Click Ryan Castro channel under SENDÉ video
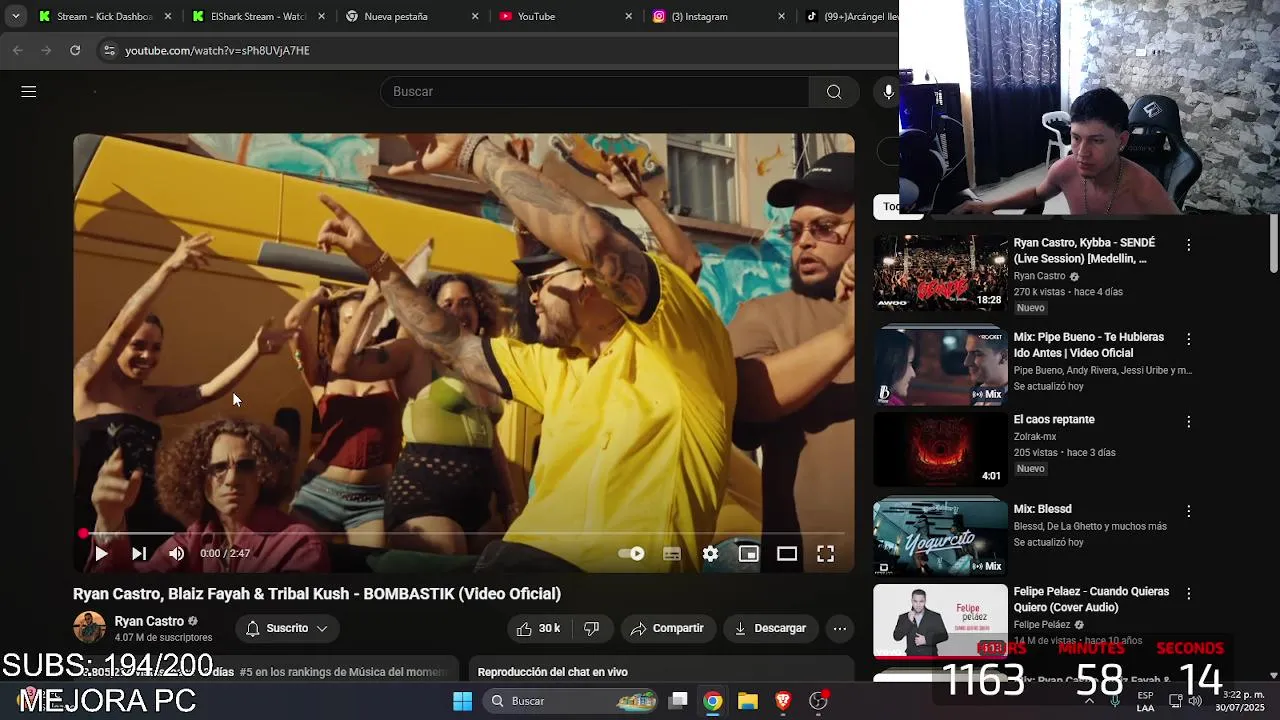Image resolution: width=1280 pixels, height=720 pixels. (1039, 276)
